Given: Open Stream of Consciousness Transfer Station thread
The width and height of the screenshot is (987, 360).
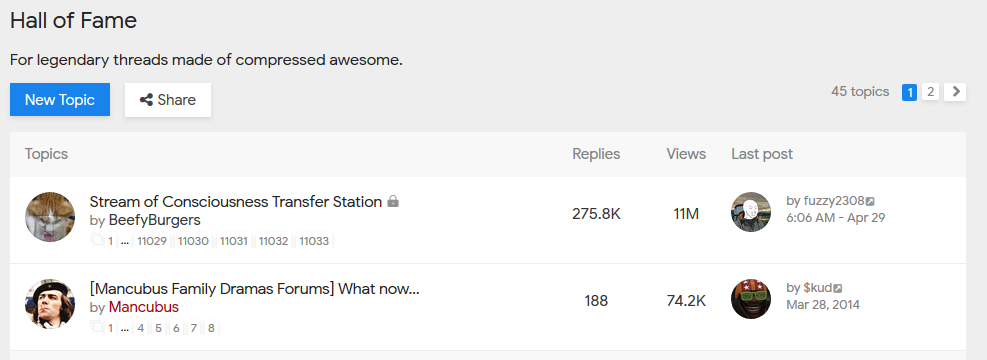Looking at the screenshot, I should [236, 201].
